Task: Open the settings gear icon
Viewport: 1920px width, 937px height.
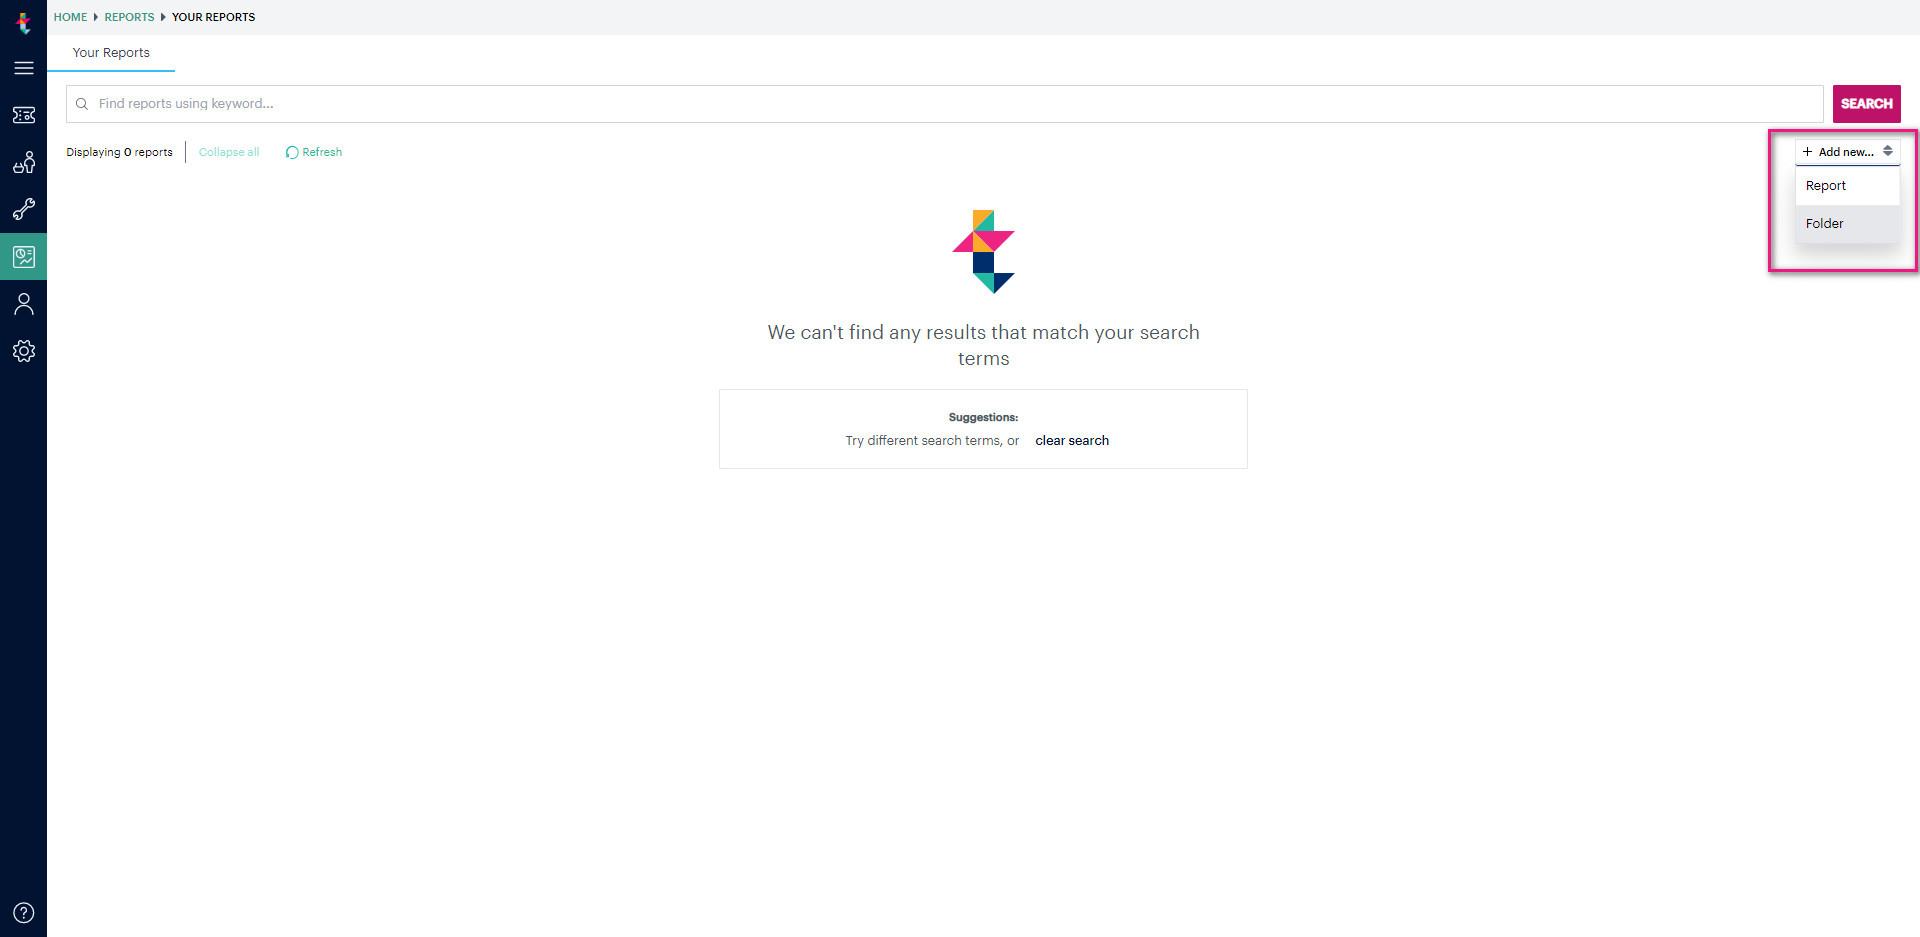Action: [24, 350]
